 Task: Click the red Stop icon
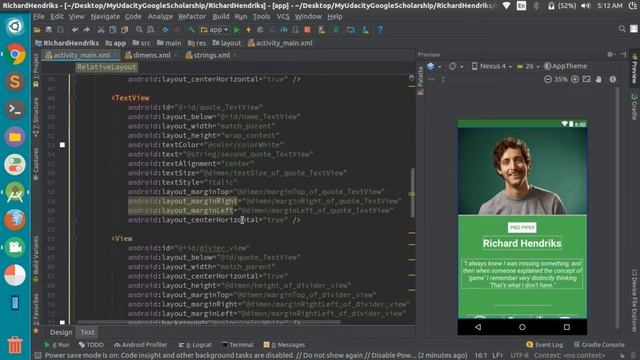(307, 30)
